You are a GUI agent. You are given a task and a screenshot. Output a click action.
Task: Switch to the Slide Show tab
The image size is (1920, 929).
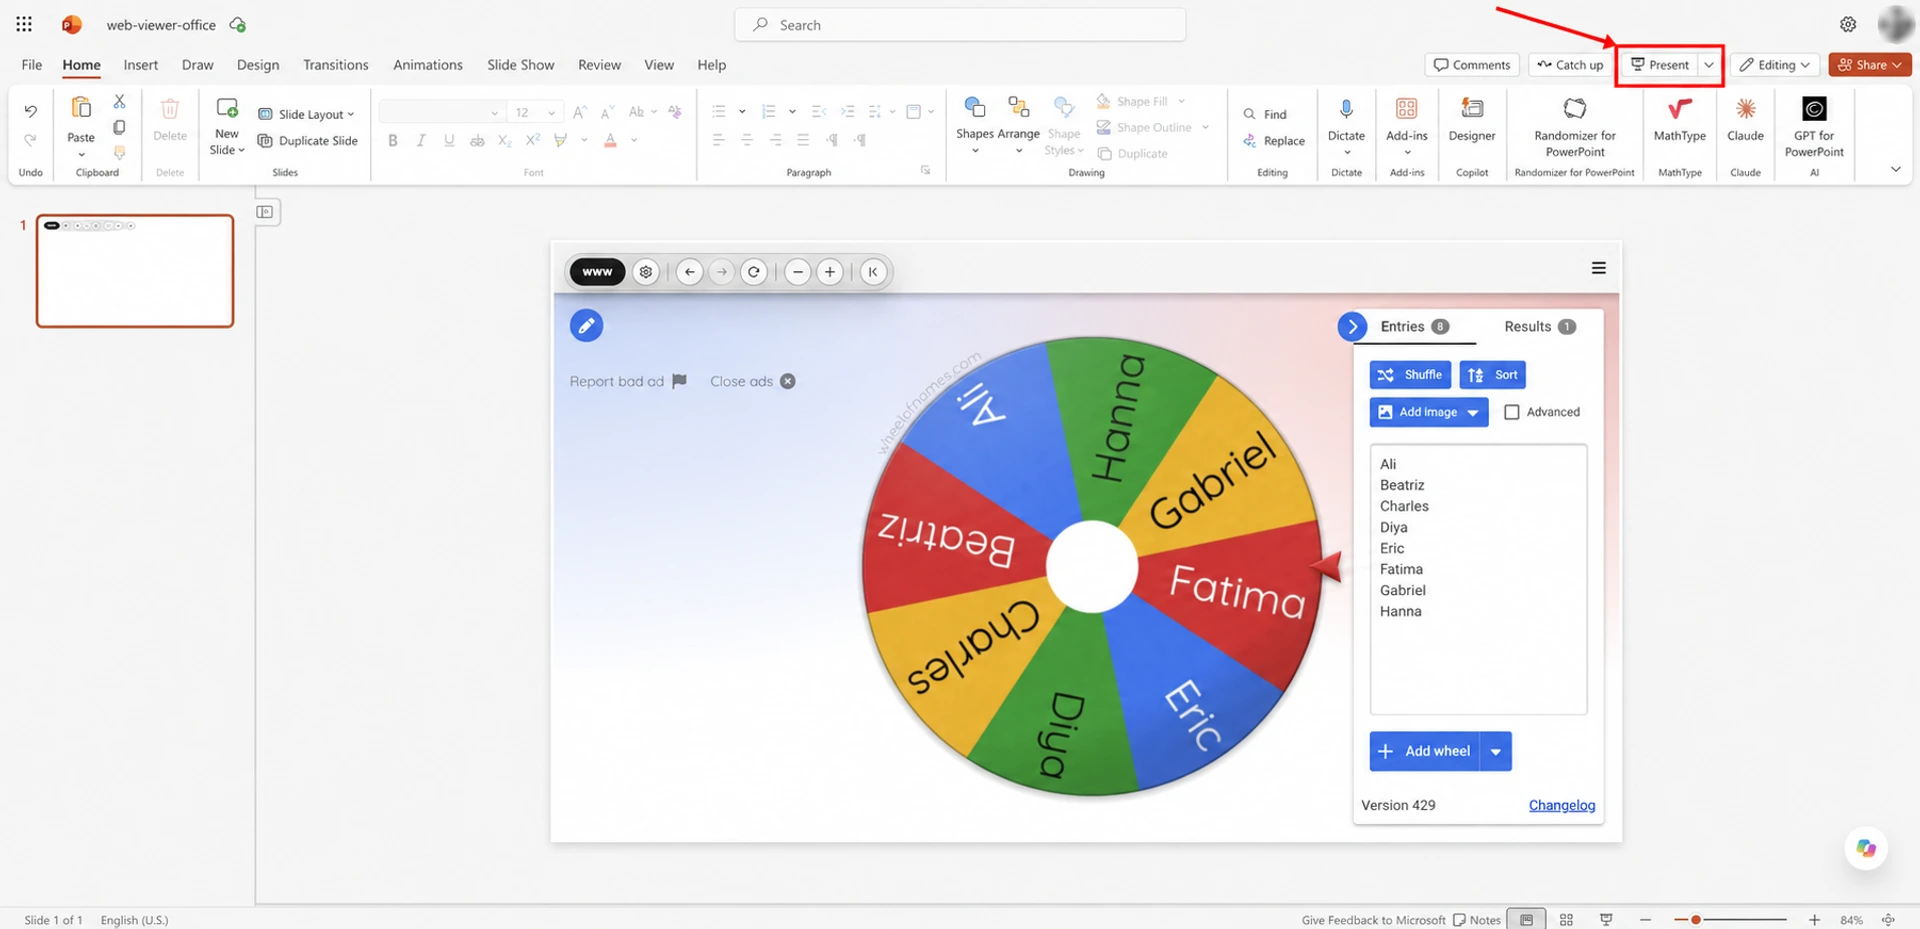click(x=521, y=65)
